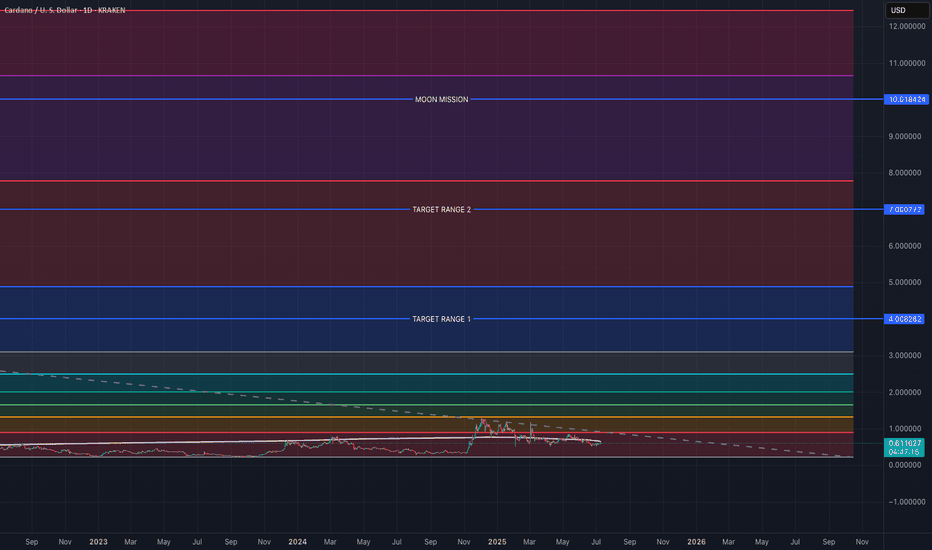Click the 8.000000 price axis label
Viewport: 932px width, 550px height.
(x=905, y=173)
